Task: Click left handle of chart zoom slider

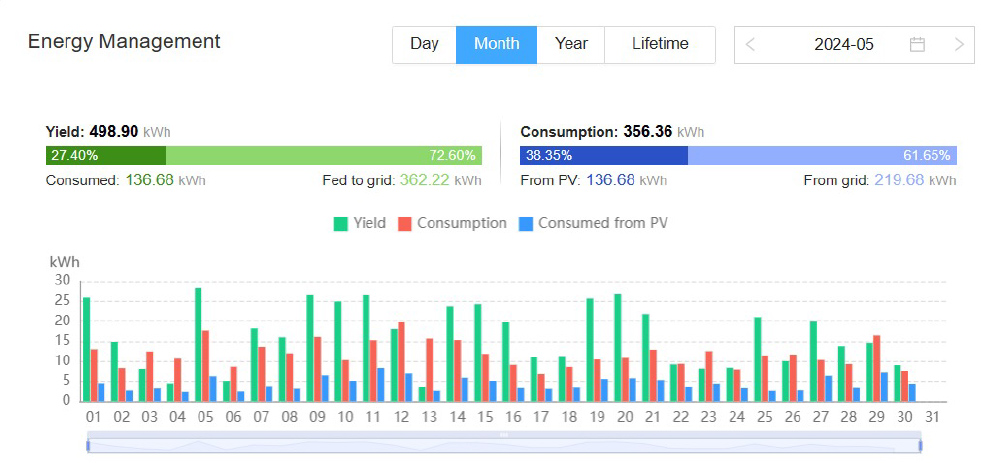Action: coord(88,445)
